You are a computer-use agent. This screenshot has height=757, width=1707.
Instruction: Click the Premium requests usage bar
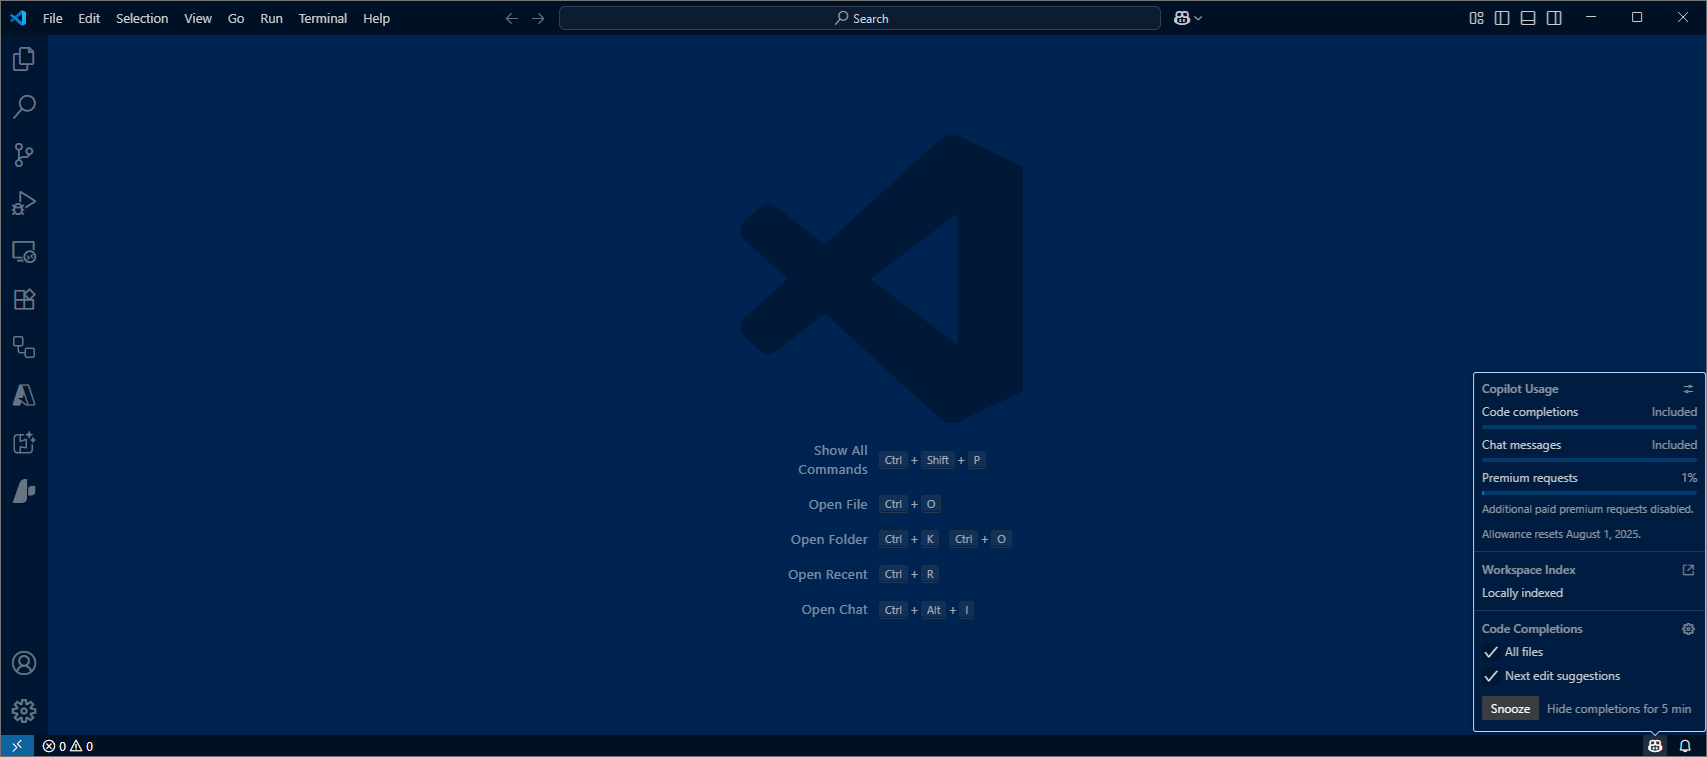point(1589,492)
